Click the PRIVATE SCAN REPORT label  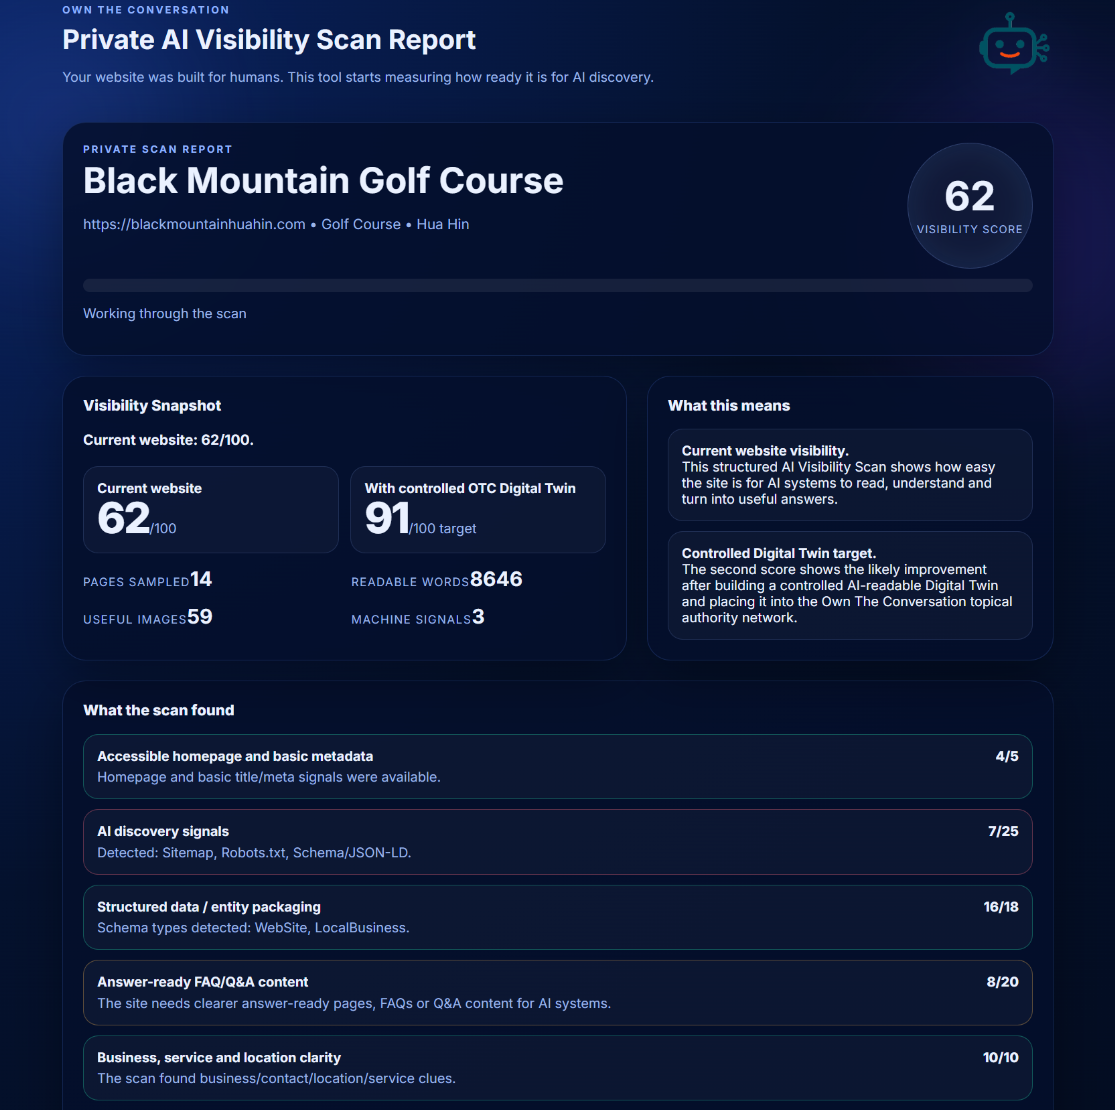click(x=158, y=149)
